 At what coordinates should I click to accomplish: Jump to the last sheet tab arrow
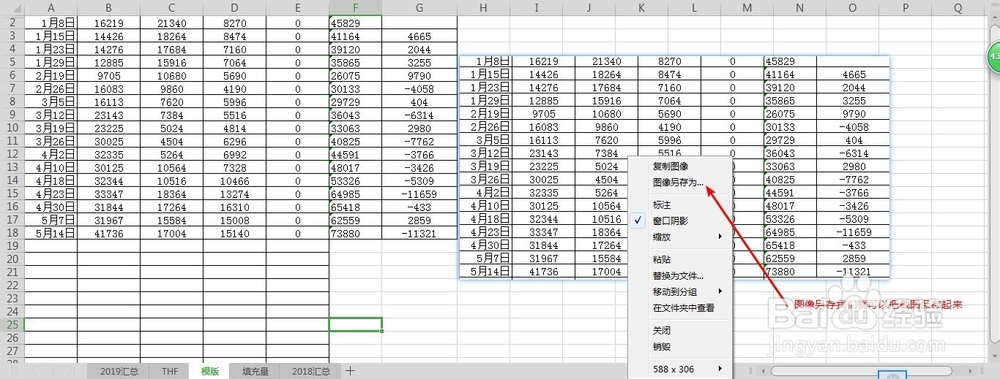click(x=71, y=371)
